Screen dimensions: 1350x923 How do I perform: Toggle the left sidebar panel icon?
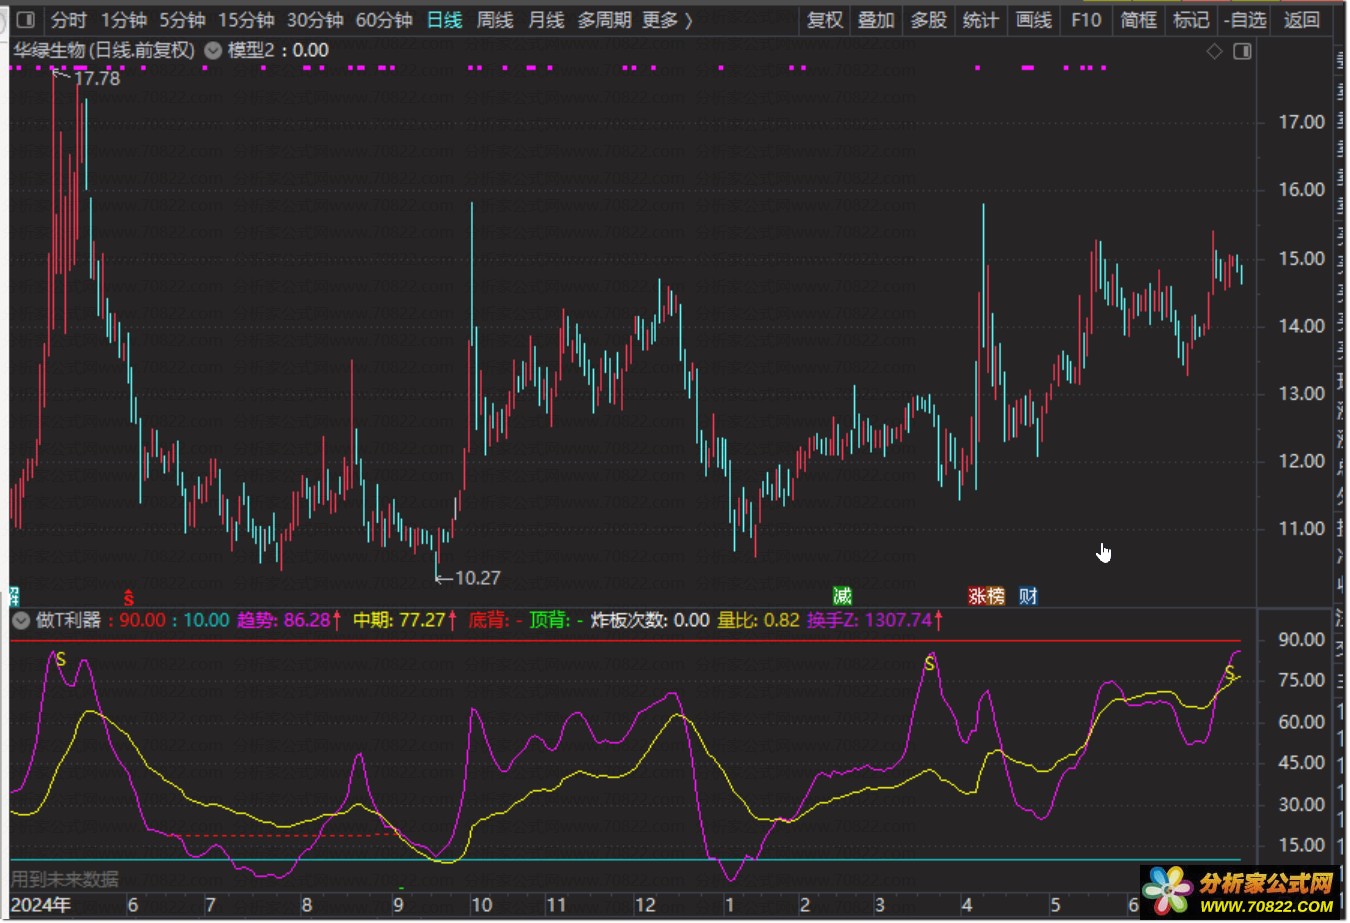(x=26, y=20)
